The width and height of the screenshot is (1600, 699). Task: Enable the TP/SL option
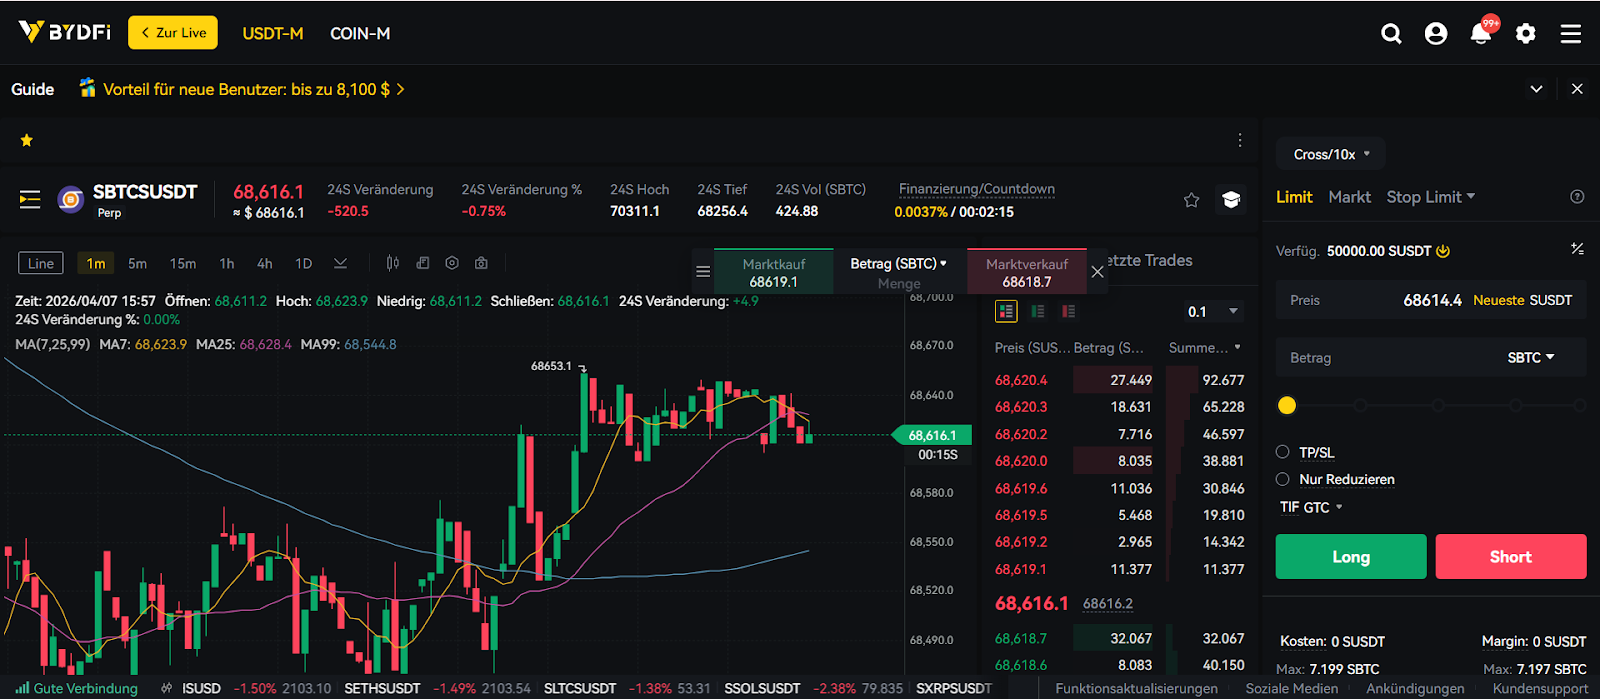tap(1283, 452)
